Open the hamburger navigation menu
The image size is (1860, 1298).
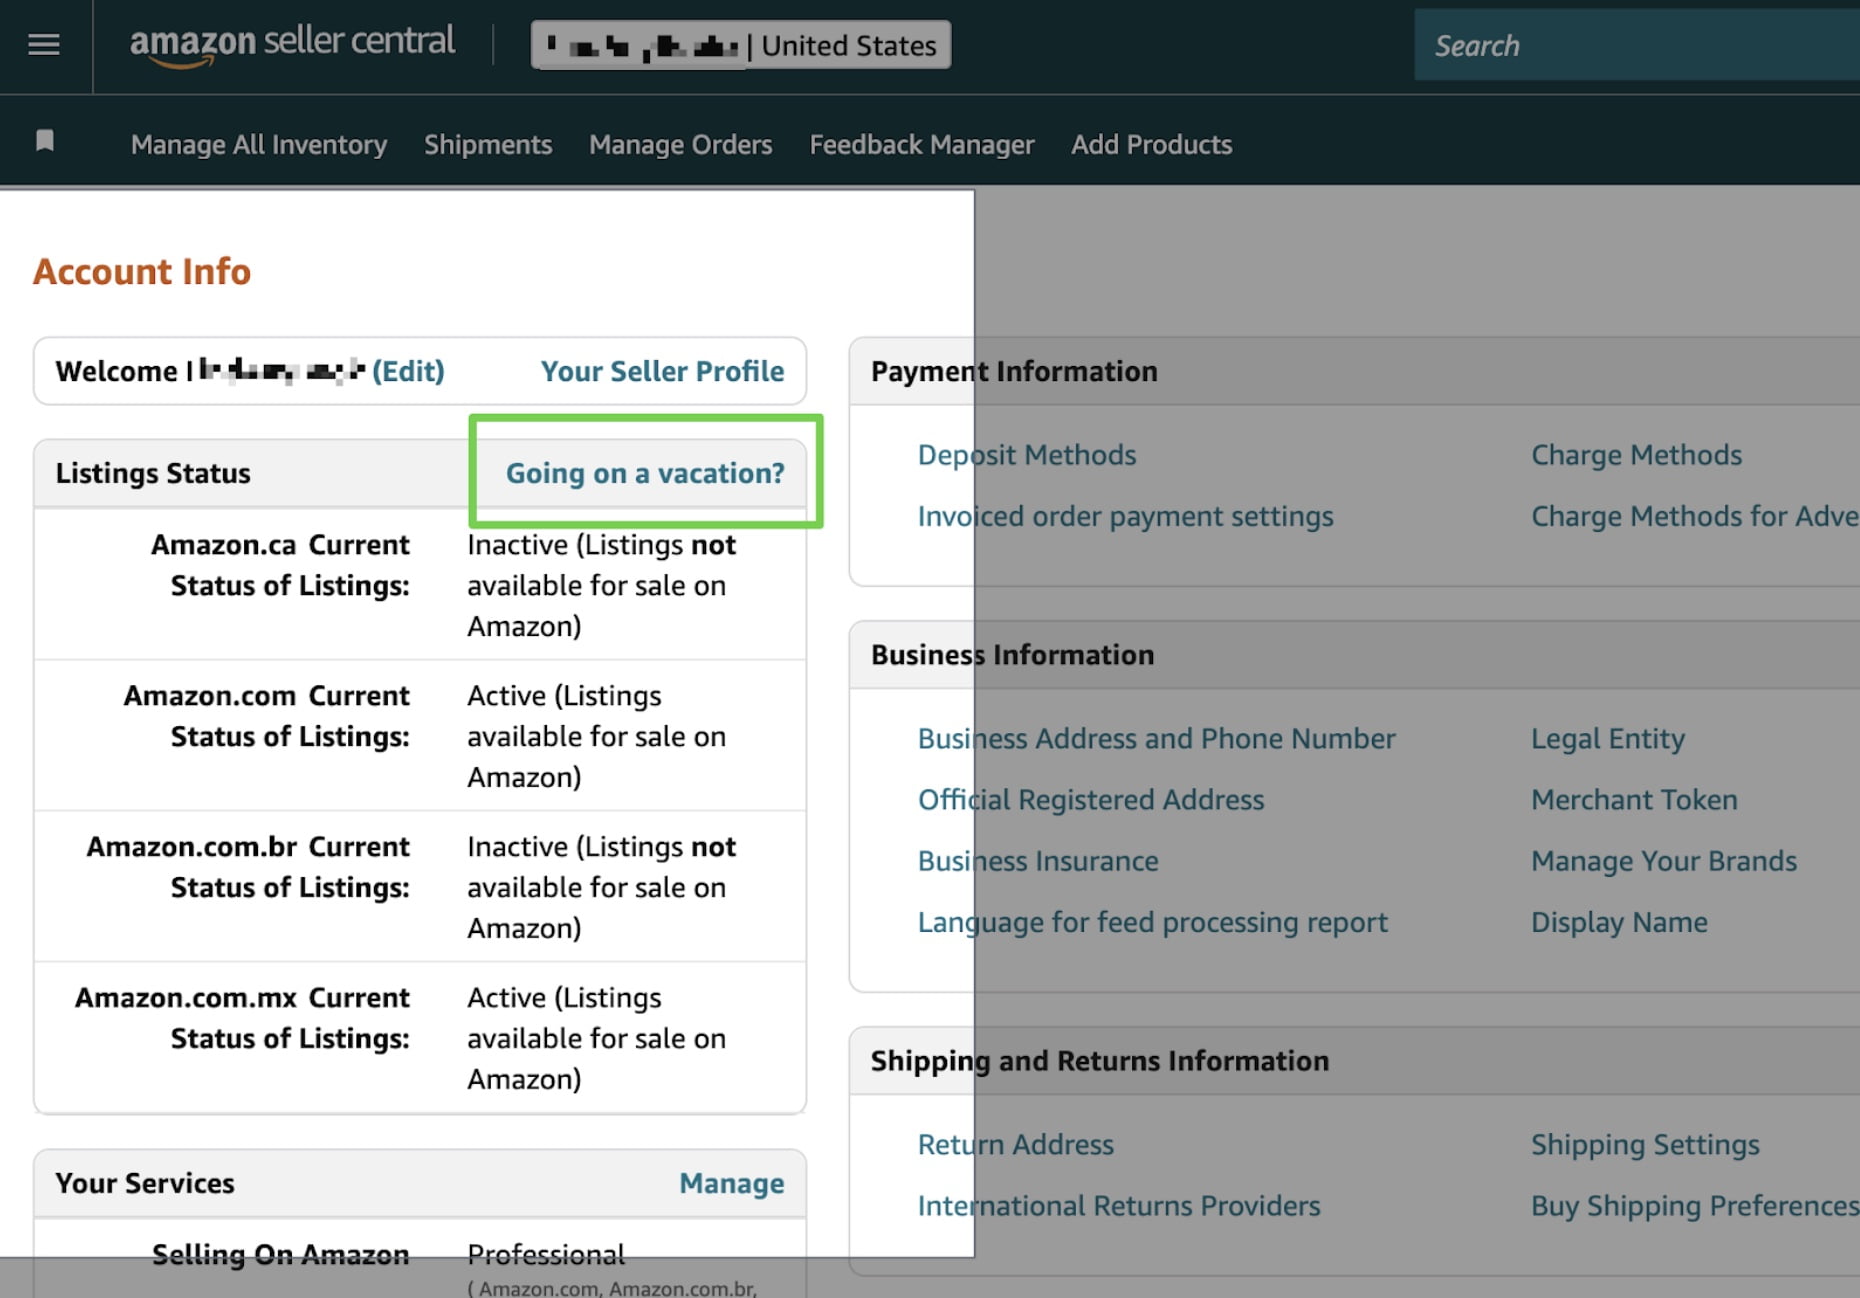click(44, 45)
